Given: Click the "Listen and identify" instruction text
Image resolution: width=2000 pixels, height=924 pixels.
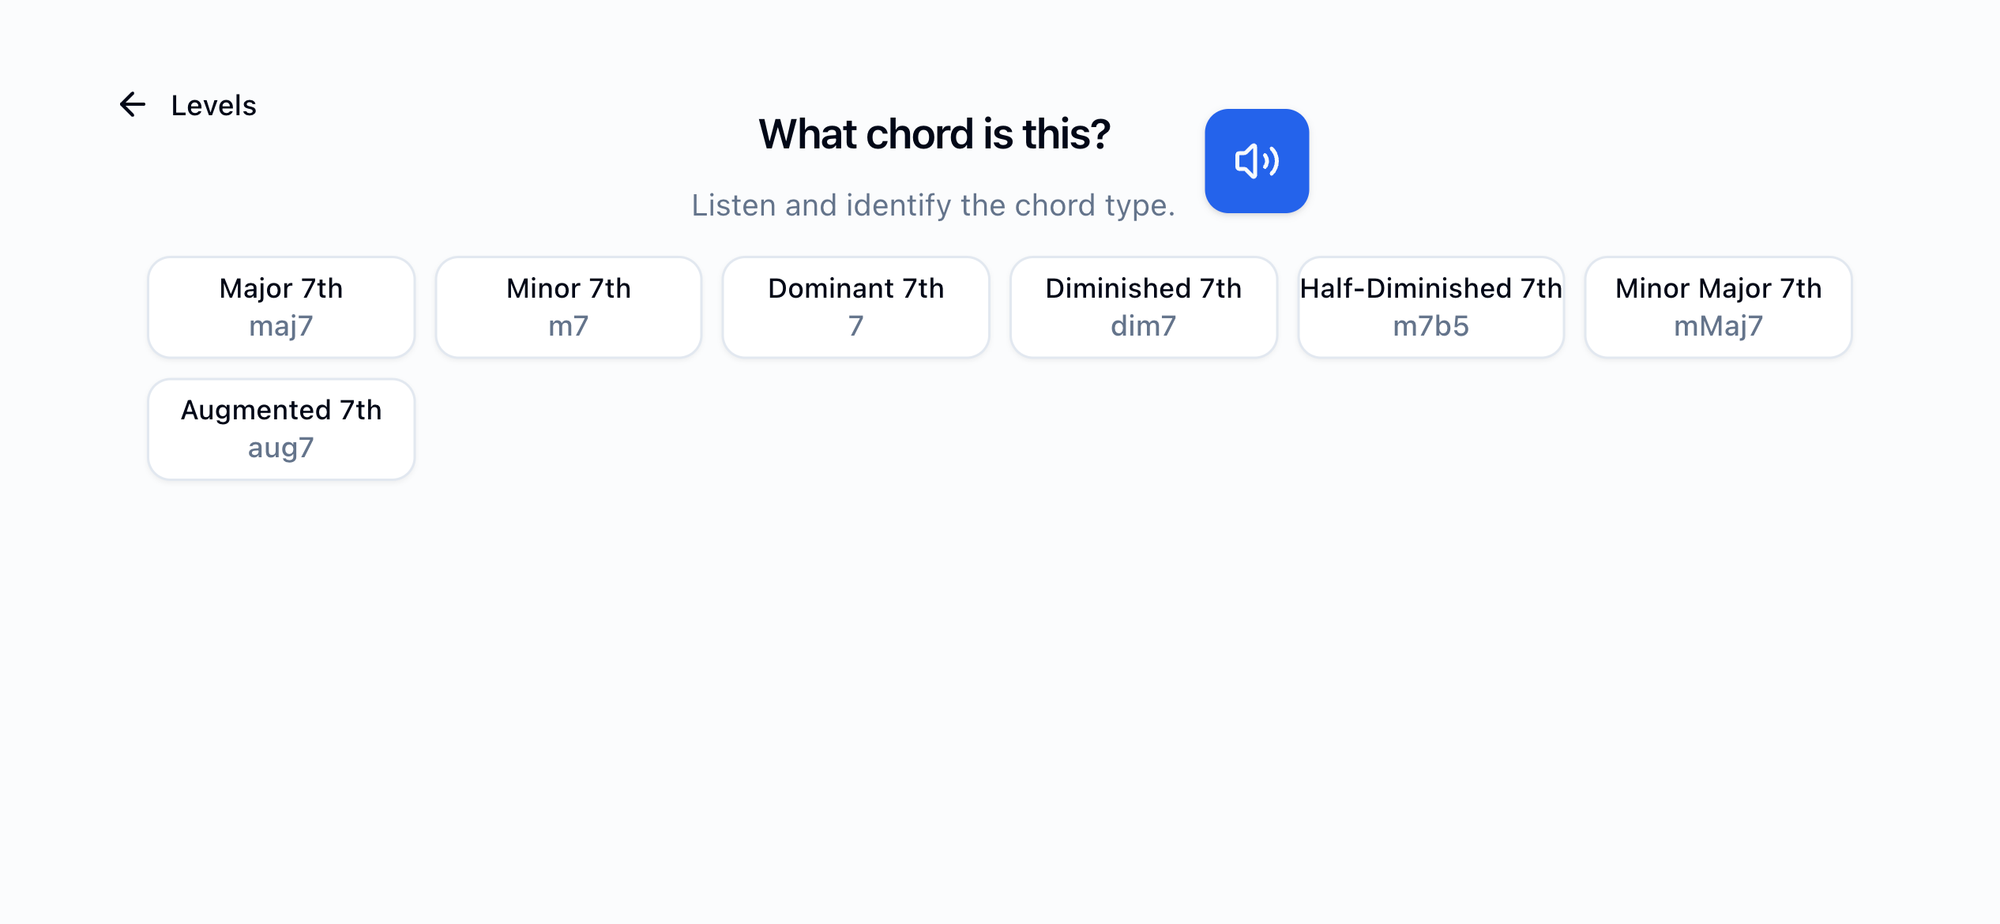Looking at the screenshot, I should (933, 205).
